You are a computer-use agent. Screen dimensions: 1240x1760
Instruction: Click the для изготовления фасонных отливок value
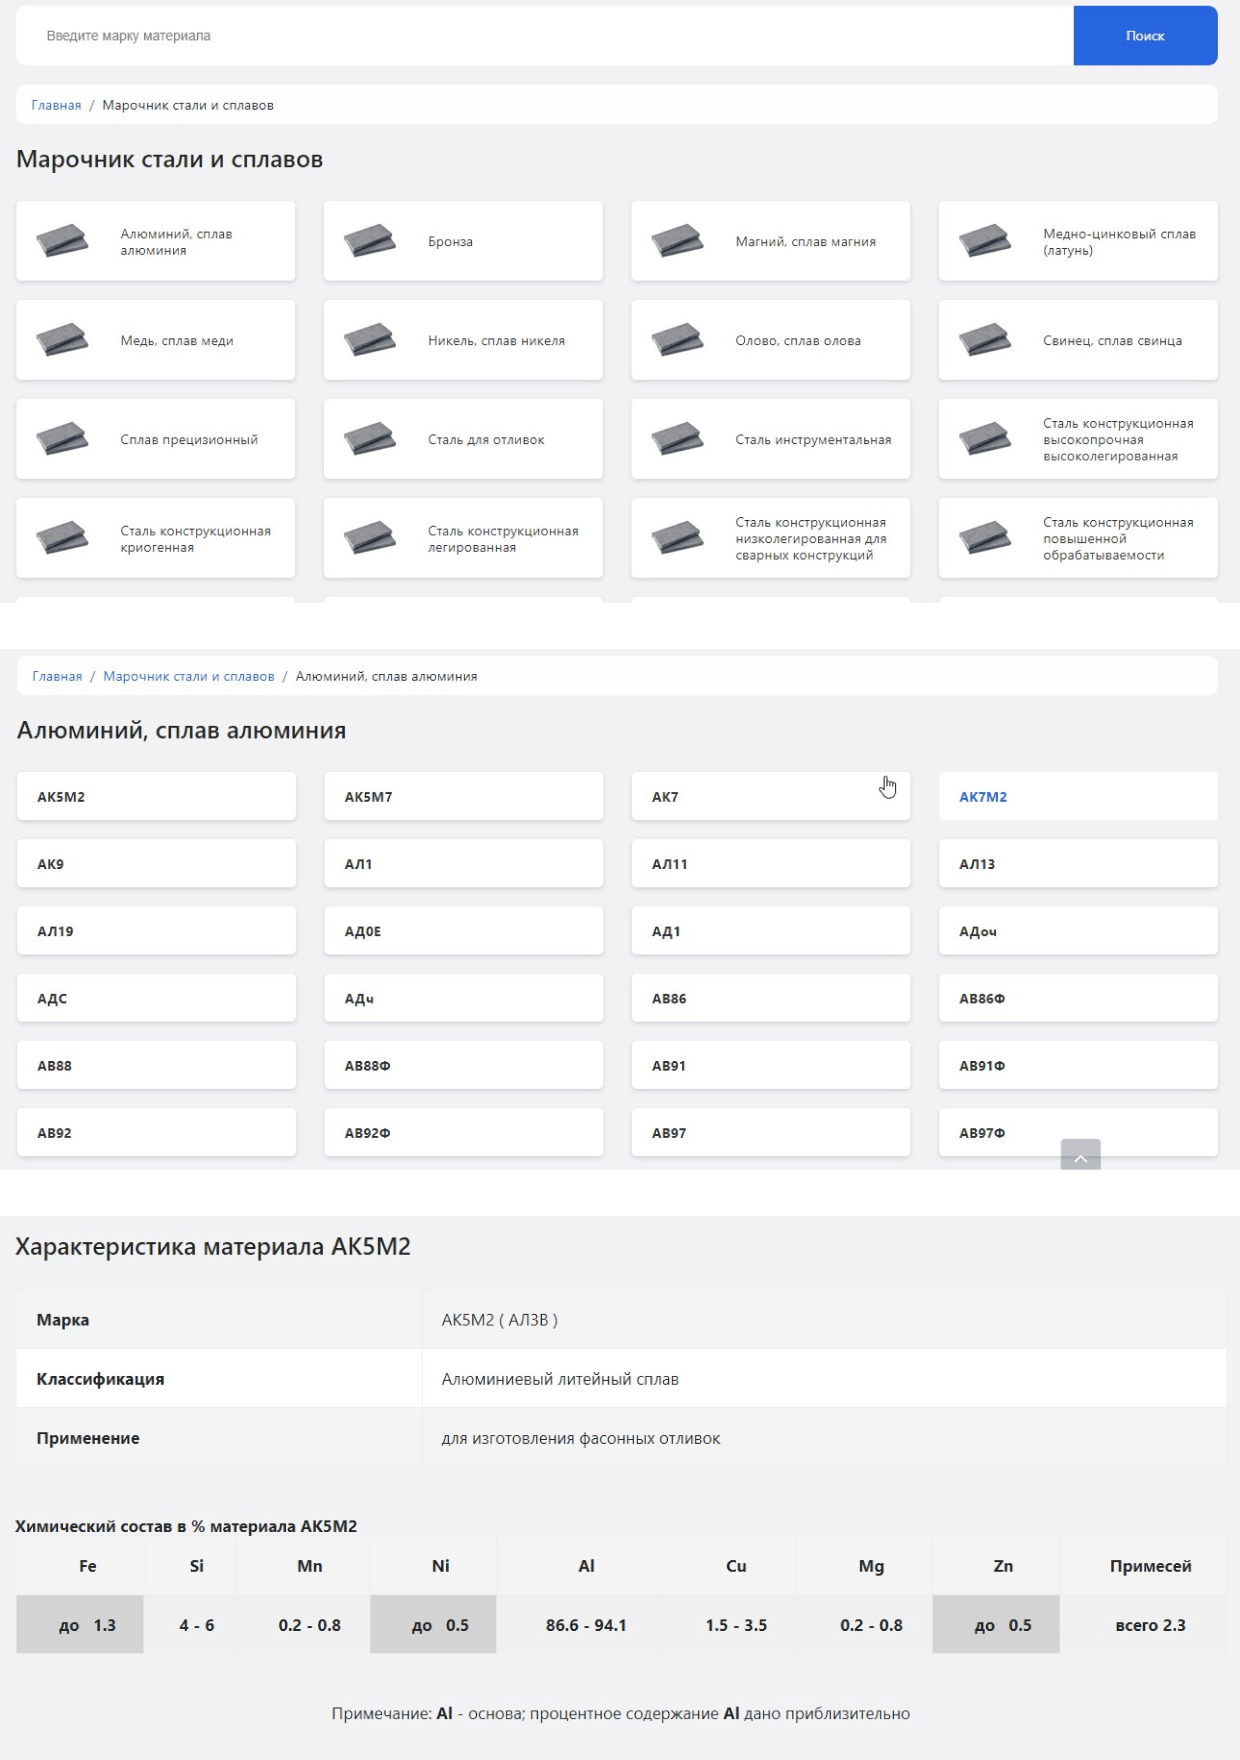[581, 1438]
